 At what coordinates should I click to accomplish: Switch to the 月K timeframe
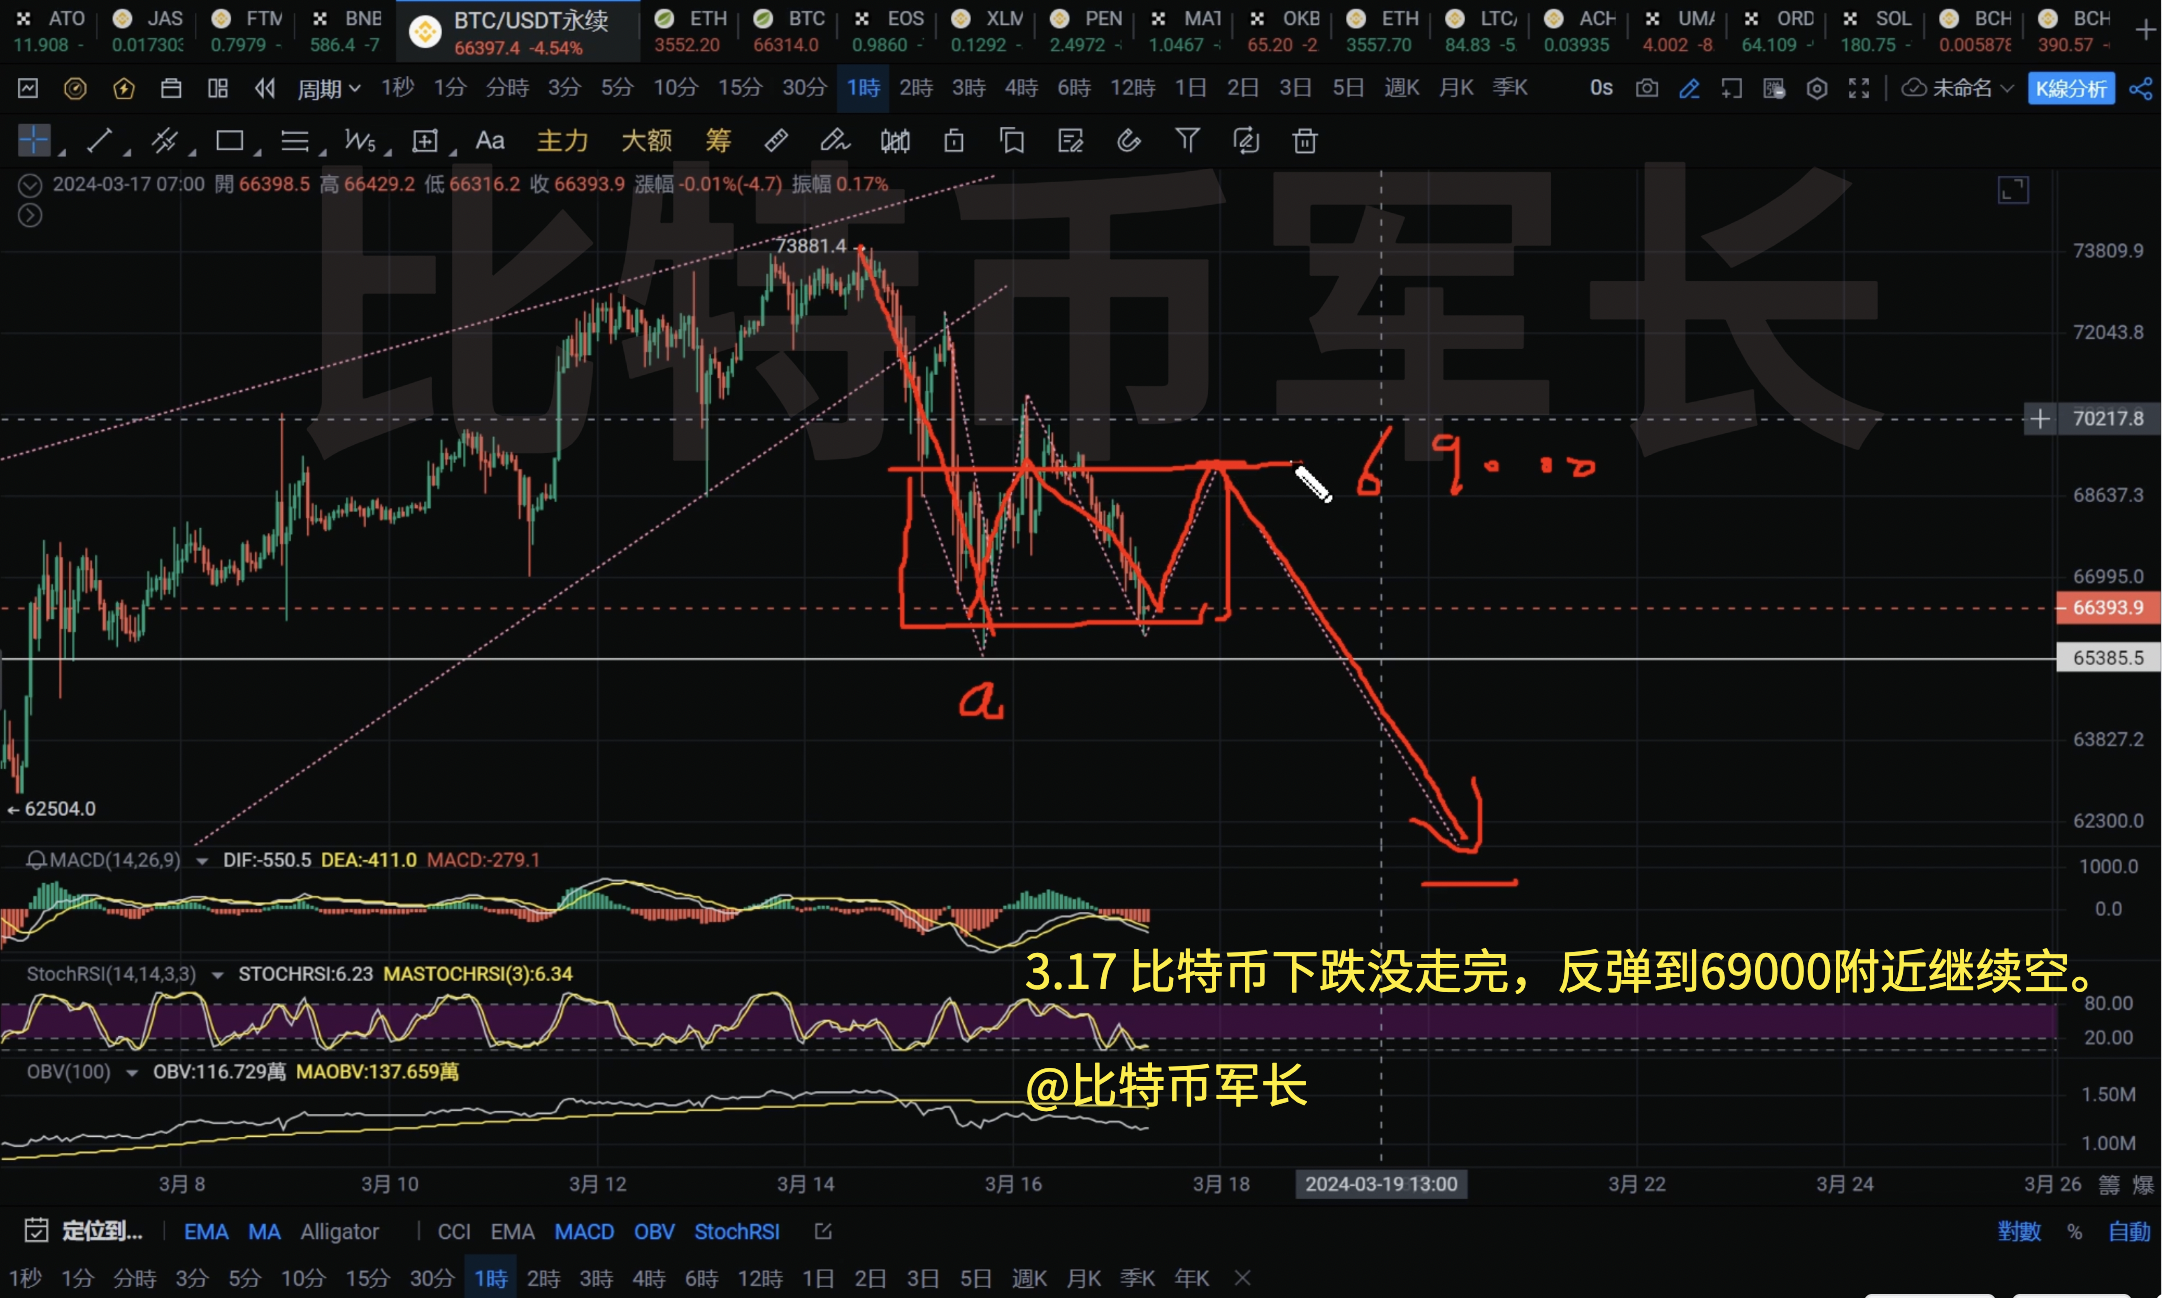click(x=1456, y=88)
